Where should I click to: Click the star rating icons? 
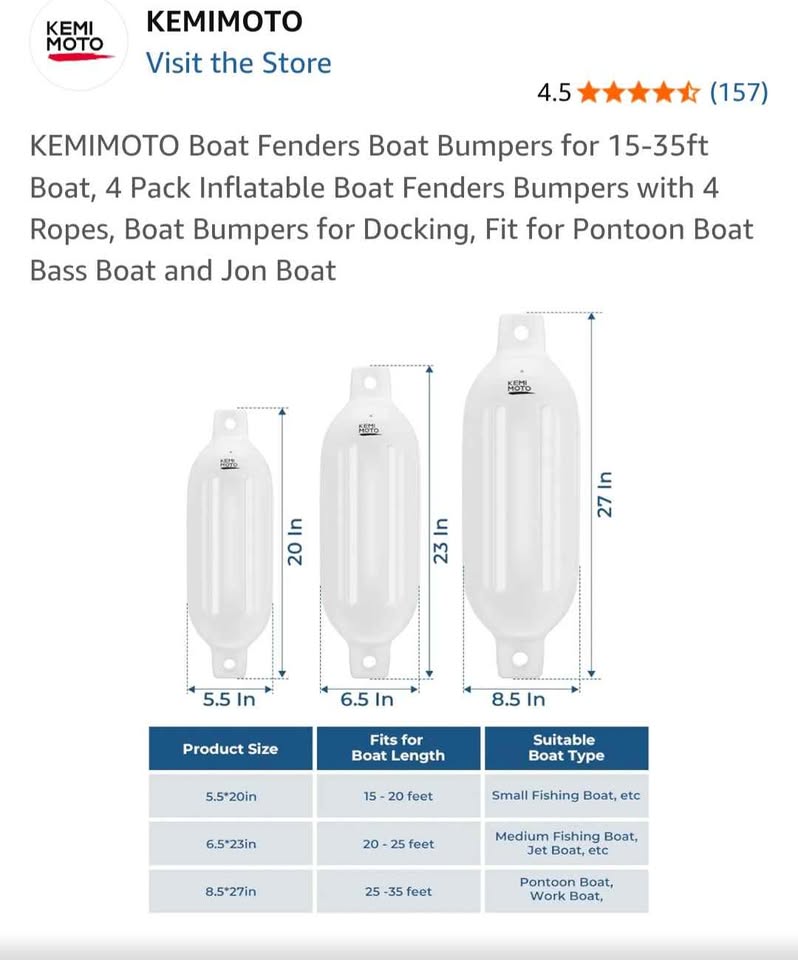click(639, 93)
